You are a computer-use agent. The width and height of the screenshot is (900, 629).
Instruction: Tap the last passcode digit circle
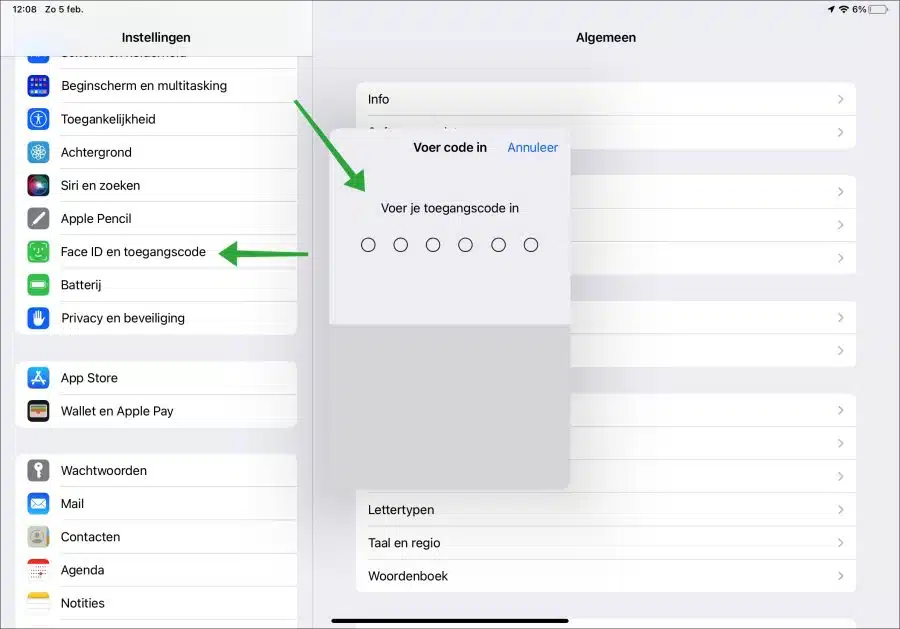[x=531, y=245]
